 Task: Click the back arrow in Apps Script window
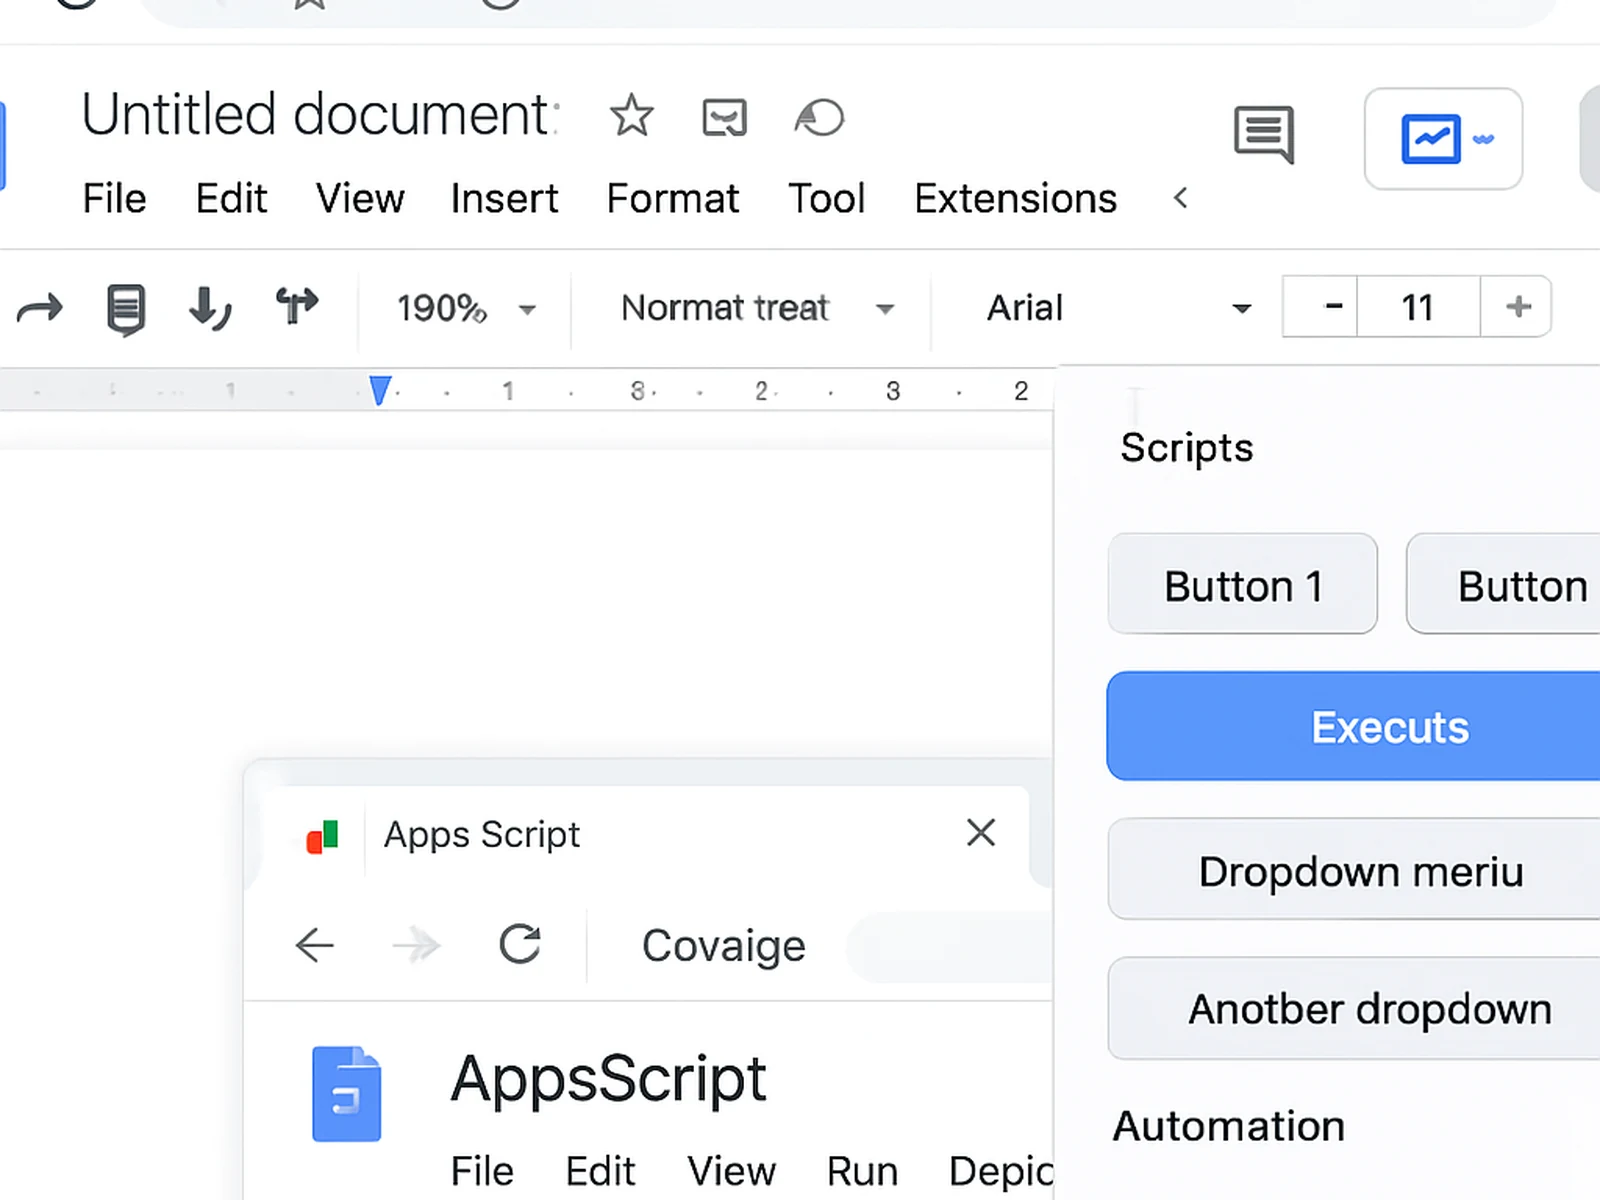[314, 944]
